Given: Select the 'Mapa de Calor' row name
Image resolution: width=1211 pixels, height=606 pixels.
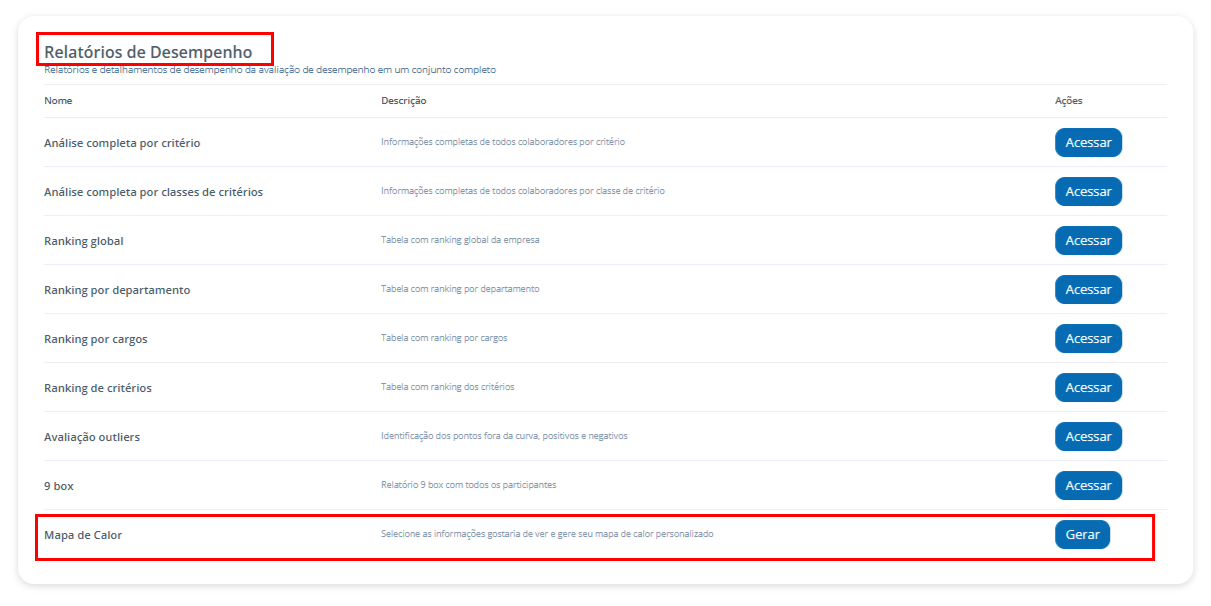Looking at the screenshot, I should tap(83, 535).
